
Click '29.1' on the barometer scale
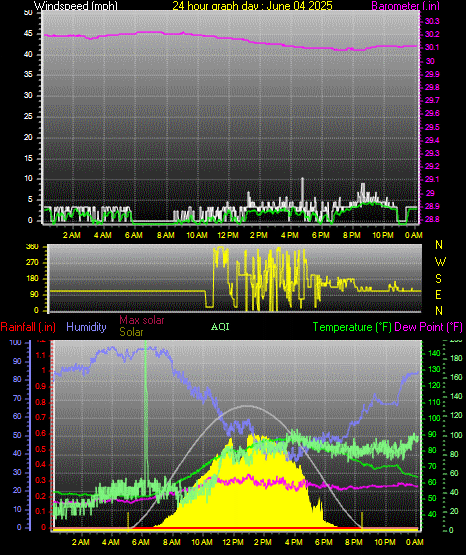[x=432, y=179]
